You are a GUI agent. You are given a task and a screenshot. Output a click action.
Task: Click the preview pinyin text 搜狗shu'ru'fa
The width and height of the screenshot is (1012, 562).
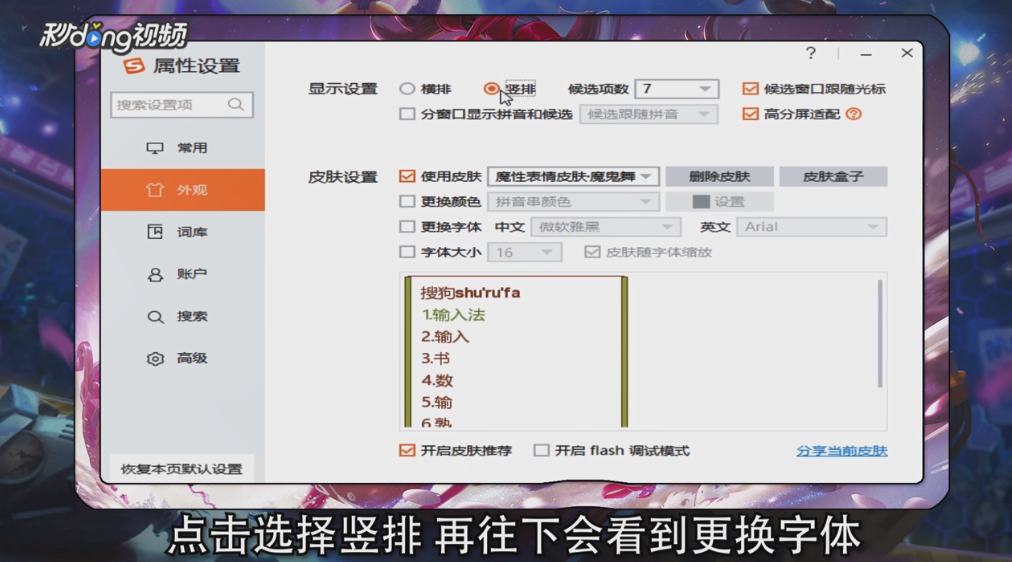click(x=470, y=293)
